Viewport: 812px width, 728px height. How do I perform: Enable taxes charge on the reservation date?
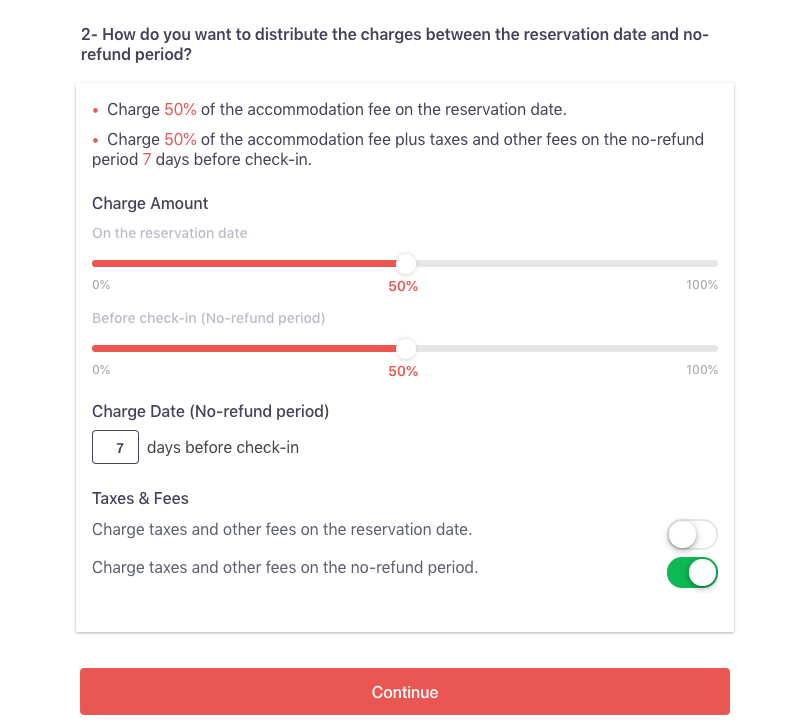pyautogui.click(x=692, y=534)
